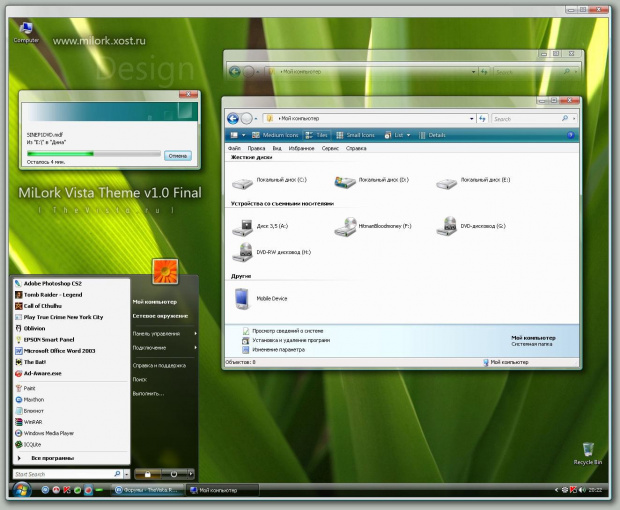Open dropdown arrow beside the List button
The width and height of the screenshot is (620, 510).
tap(408, 135)
